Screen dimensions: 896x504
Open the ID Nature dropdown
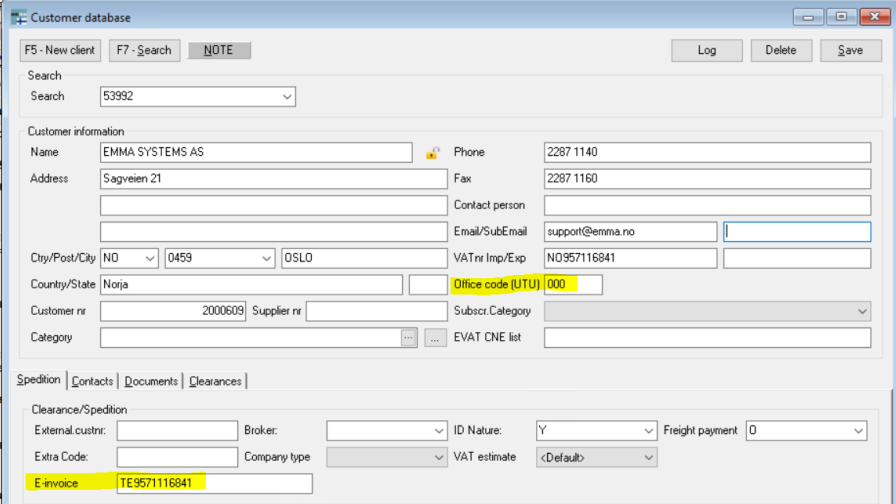[x=647, y=431]
